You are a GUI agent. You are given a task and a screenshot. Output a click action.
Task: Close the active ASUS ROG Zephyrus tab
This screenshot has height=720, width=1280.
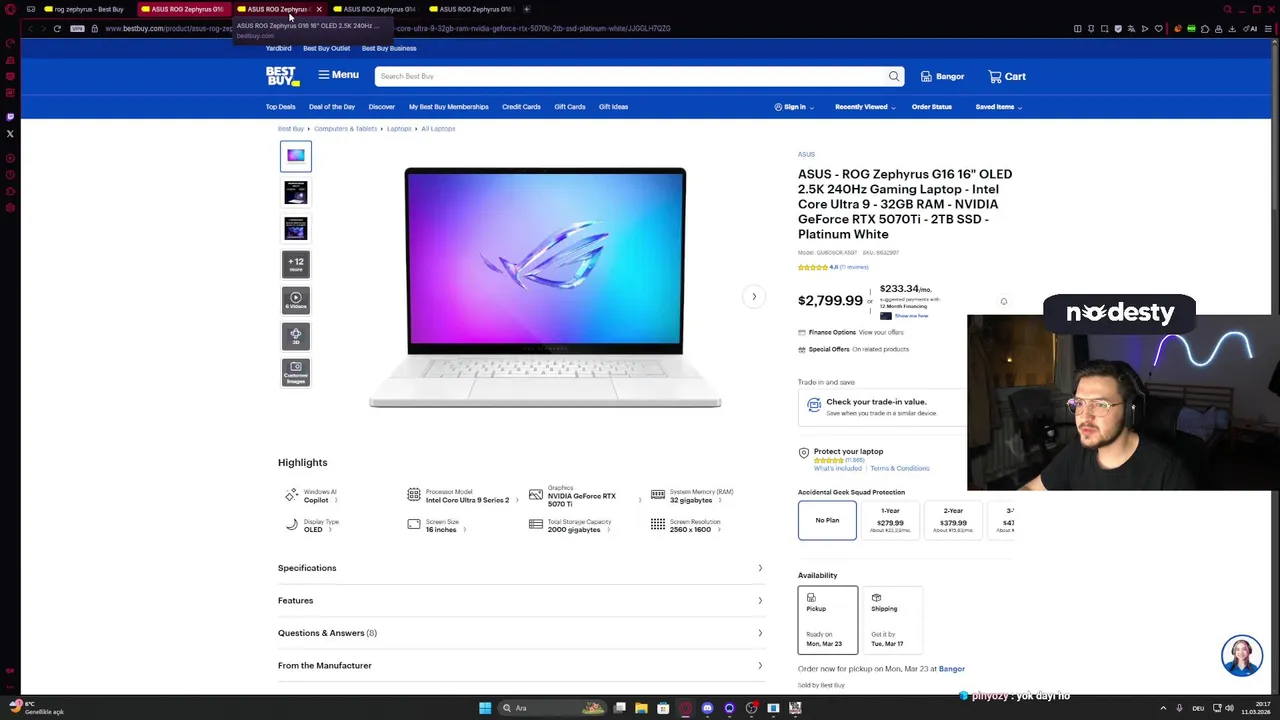point(319,9)
